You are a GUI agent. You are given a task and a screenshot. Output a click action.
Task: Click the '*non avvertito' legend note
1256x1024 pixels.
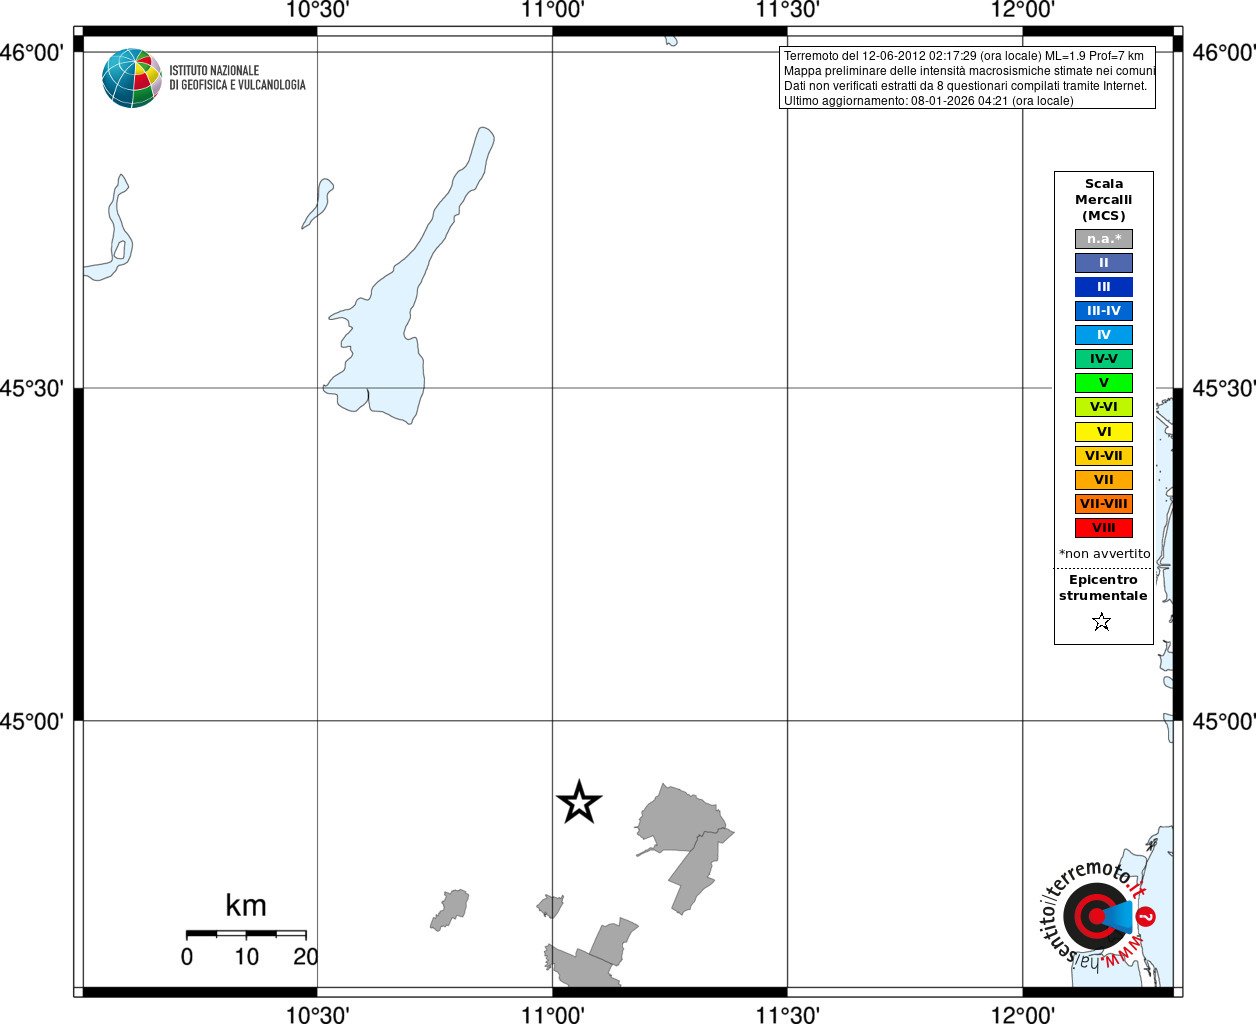pos(1105,554)
